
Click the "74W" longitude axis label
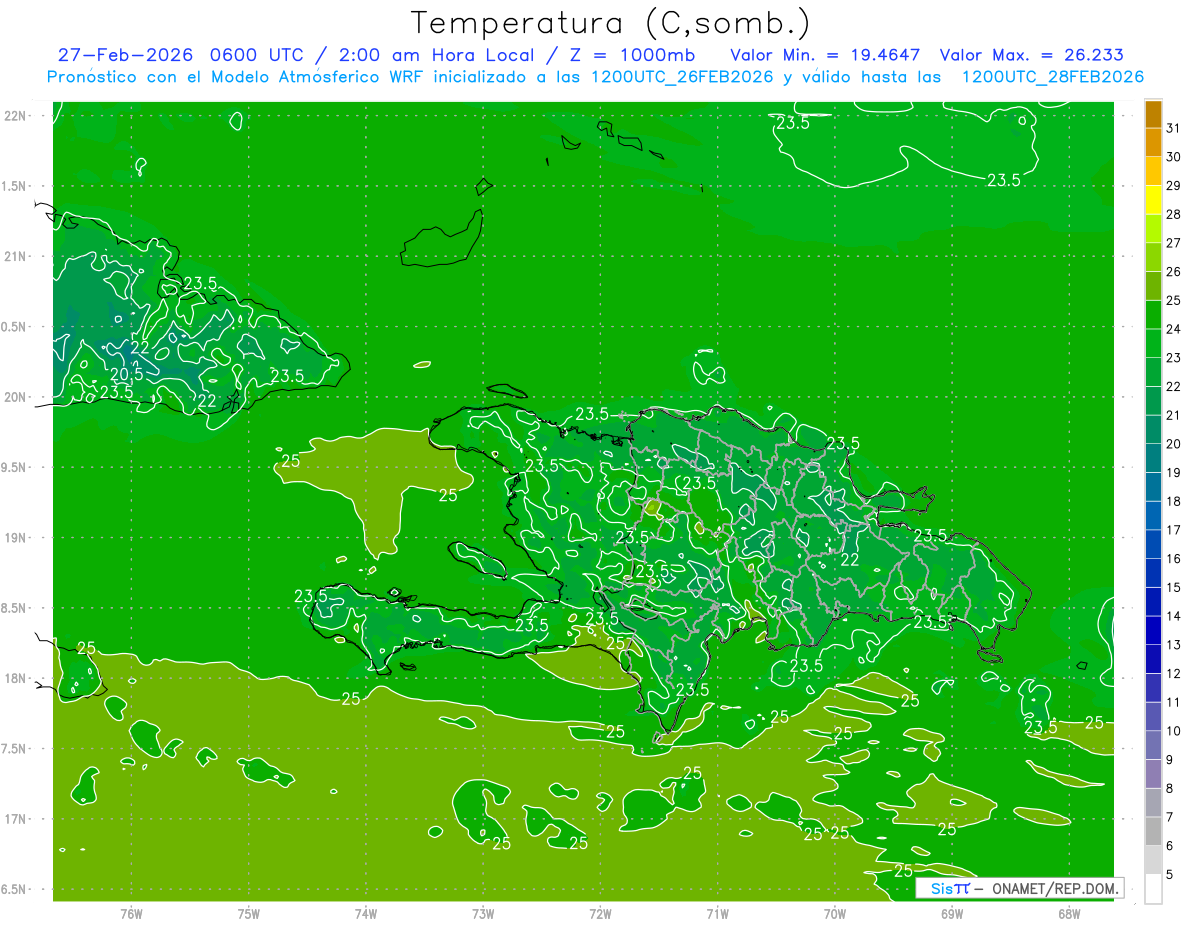366,914
